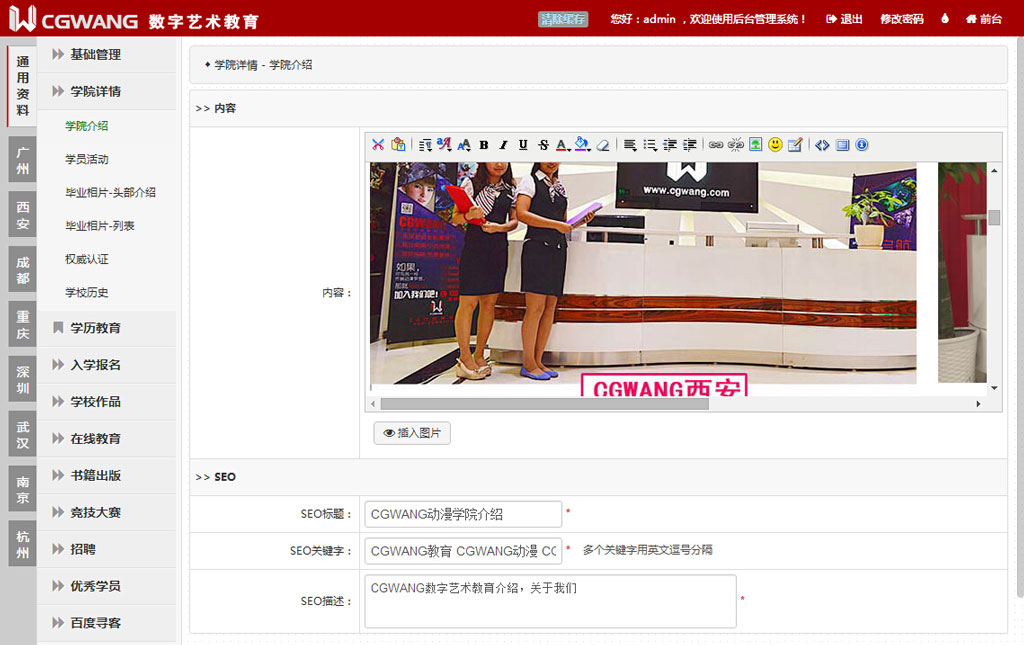Image resolution: width=1024 pixels, height=645 pixels.
Task: Open the font family dropdown
Action: coord(444,145)
